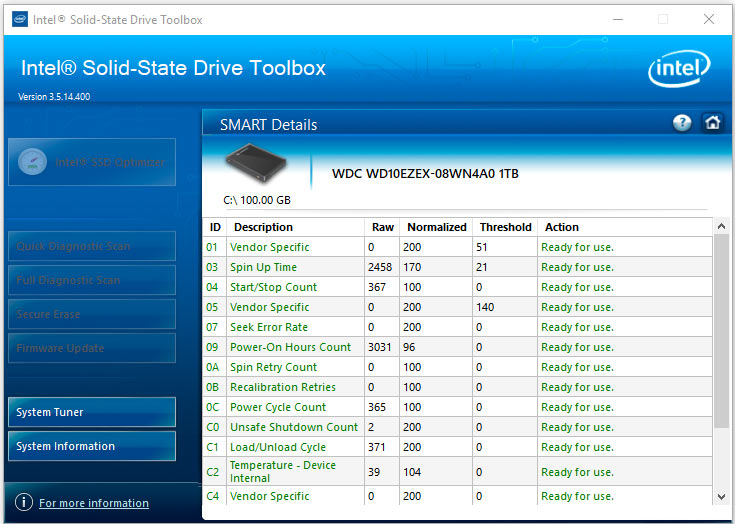This screenshot has width=735, height=524.
Task: Open the help question mark icon
Action: click(682, 123)
